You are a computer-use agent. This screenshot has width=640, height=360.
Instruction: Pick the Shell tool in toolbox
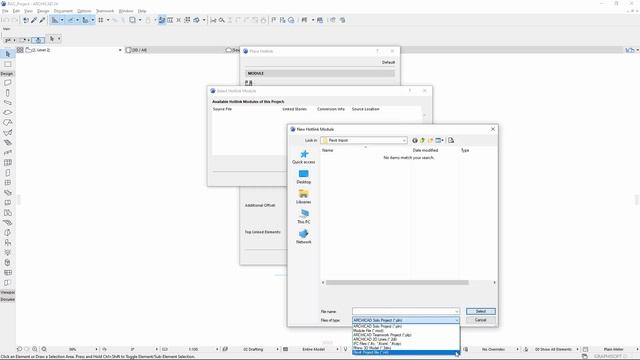pos(7,133)
